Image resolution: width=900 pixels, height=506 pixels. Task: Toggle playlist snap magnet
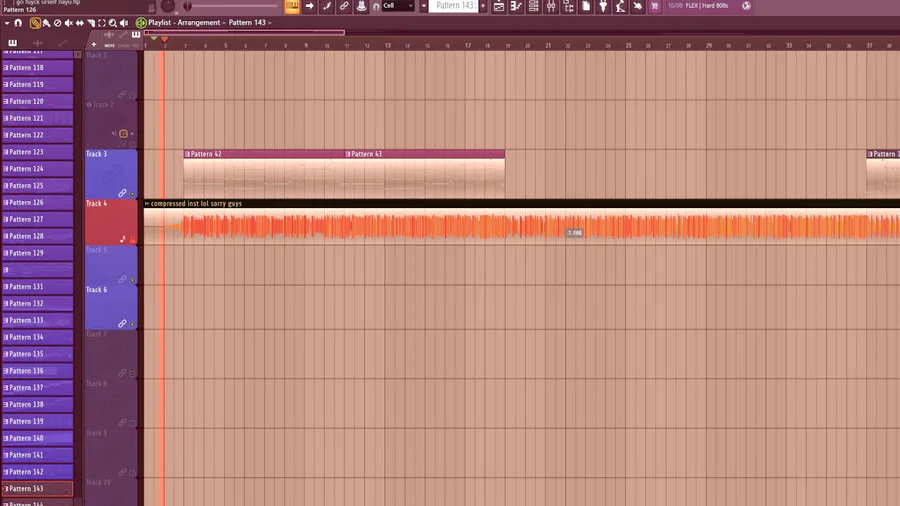point(18,23)
